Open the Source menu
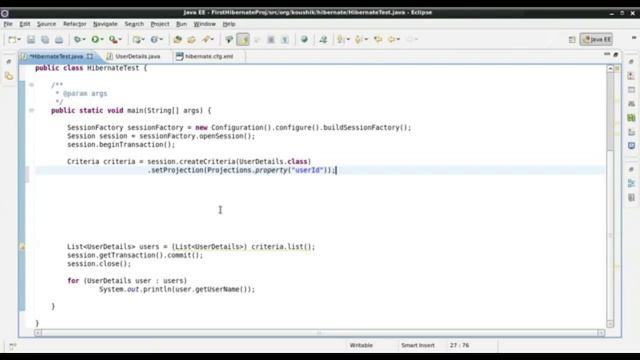This screenshot has width=640, height=360. pyautogui.click(x=46, y=24)
